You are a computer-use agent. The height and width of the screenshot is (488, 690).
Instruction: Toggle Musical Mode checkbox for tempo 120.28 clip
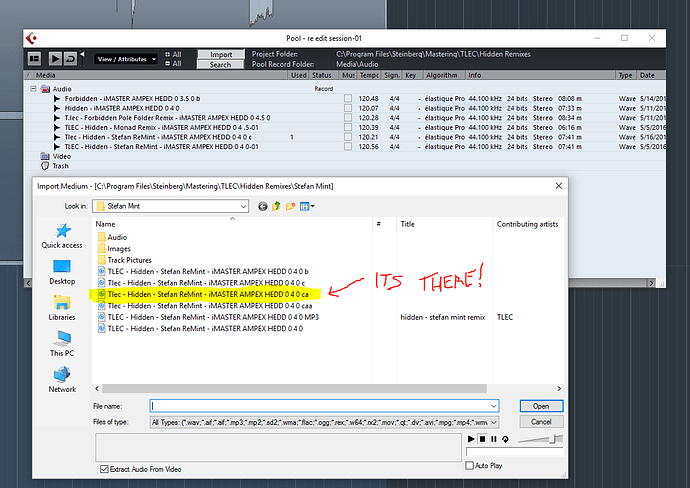click(x=348, y=118)
